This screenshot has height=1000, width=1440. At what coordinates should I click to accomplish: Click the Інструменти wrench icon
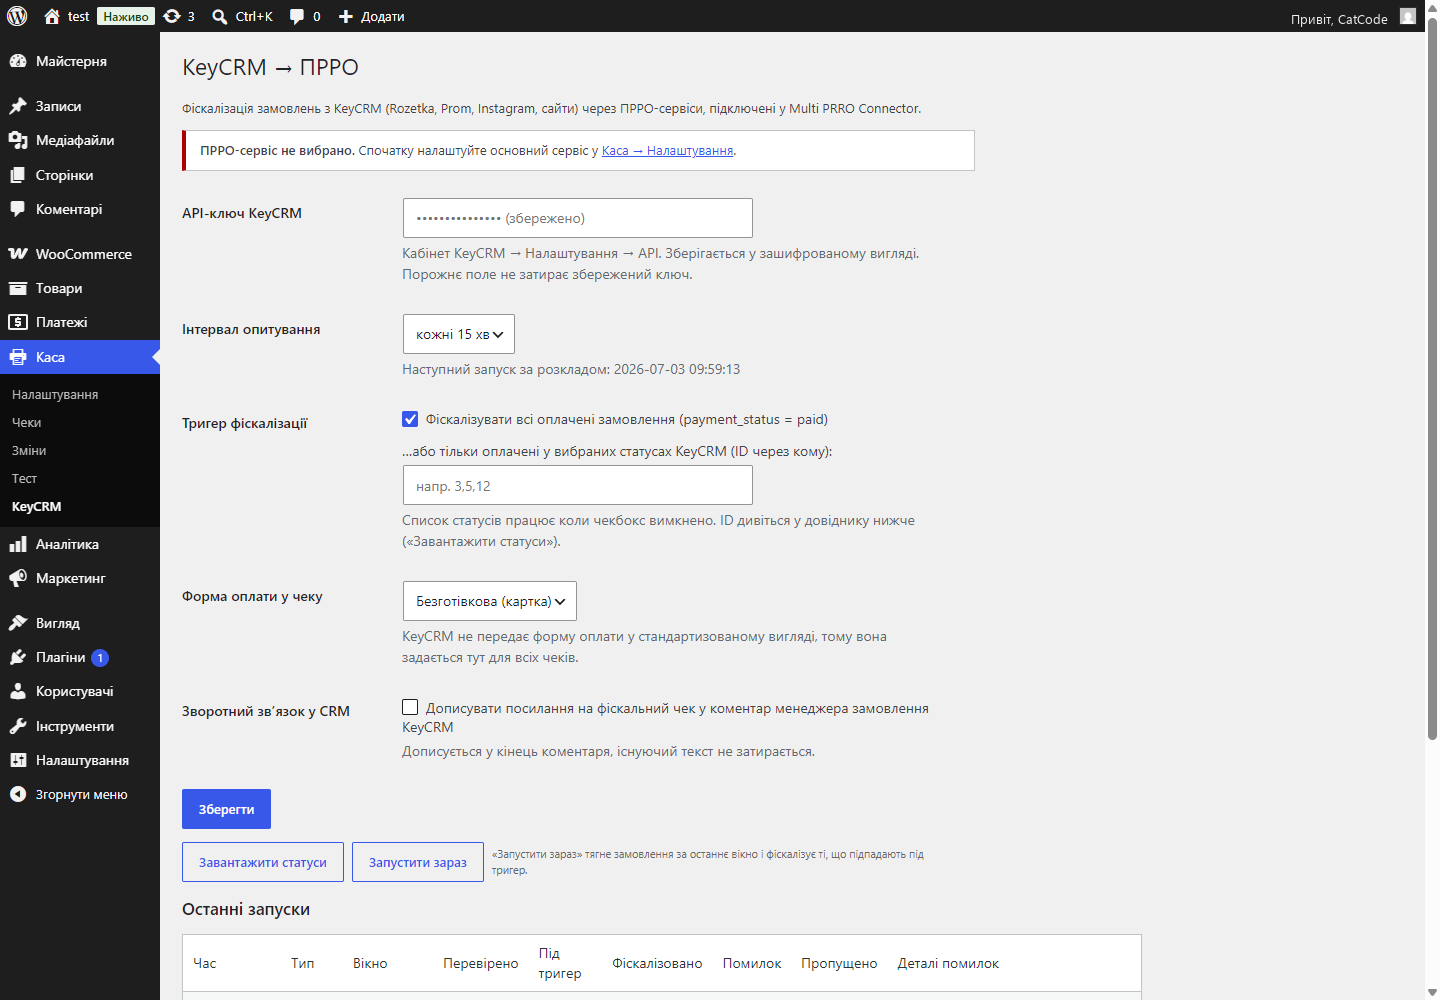click(x=18, y=726)
